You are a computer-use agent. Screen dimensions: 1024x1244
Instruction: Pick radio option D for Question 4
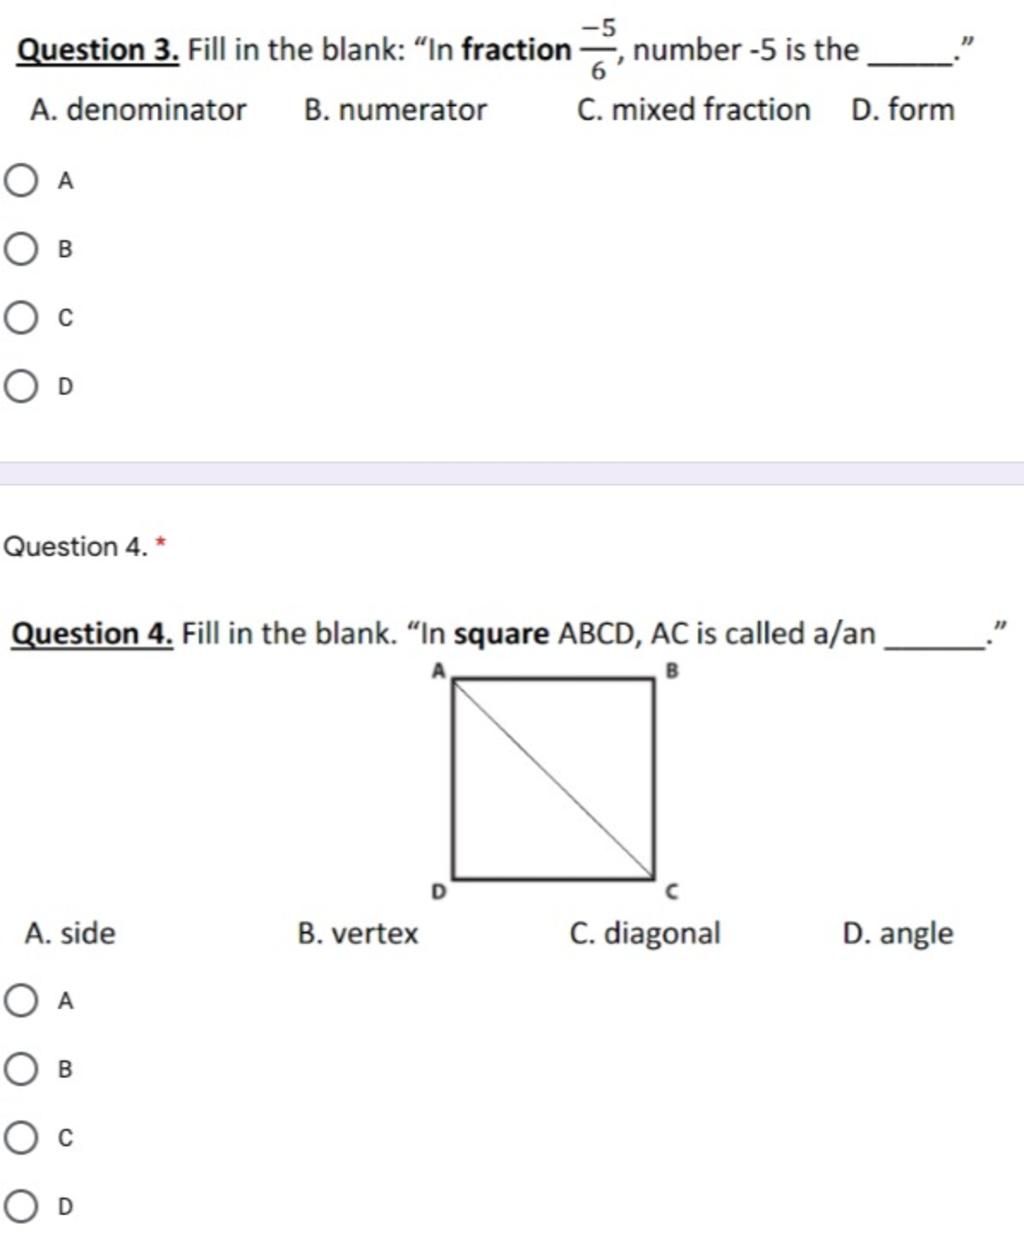(22, 1206)
